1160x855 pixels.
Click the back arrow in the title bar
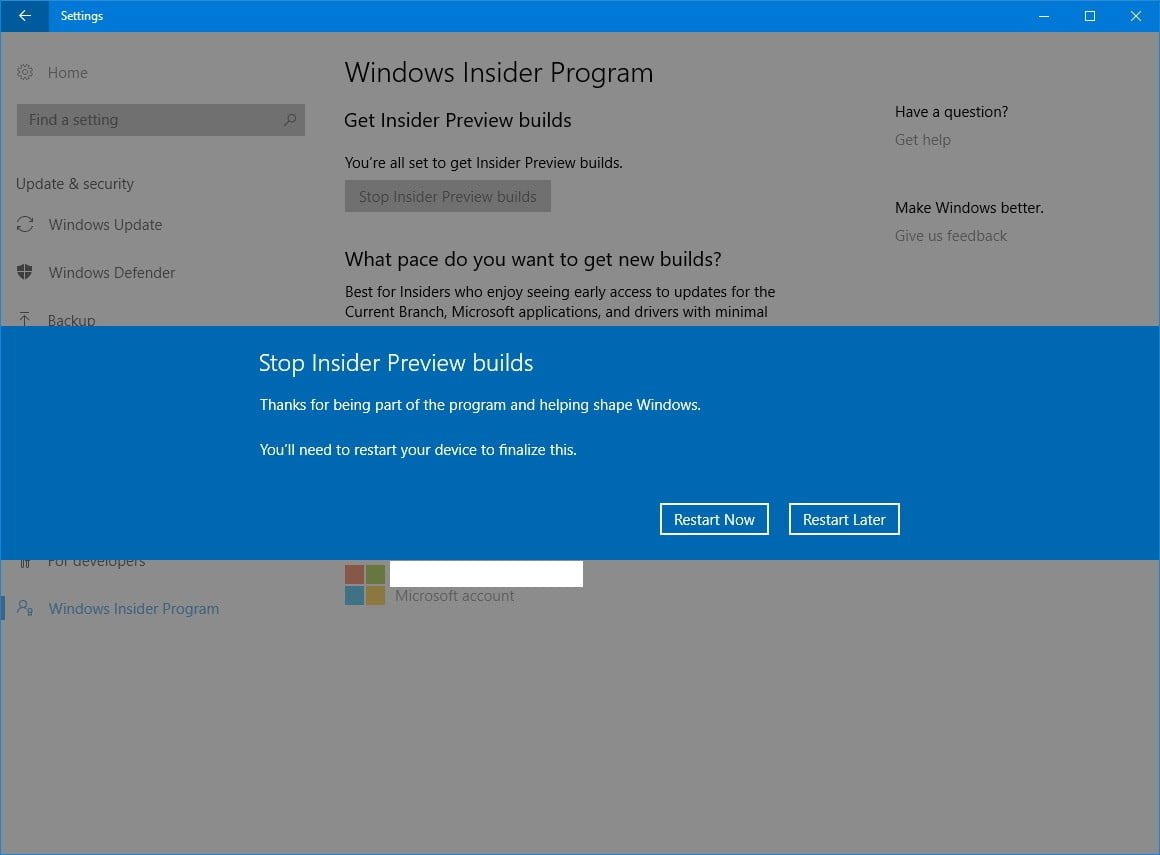tap(24, 16)
